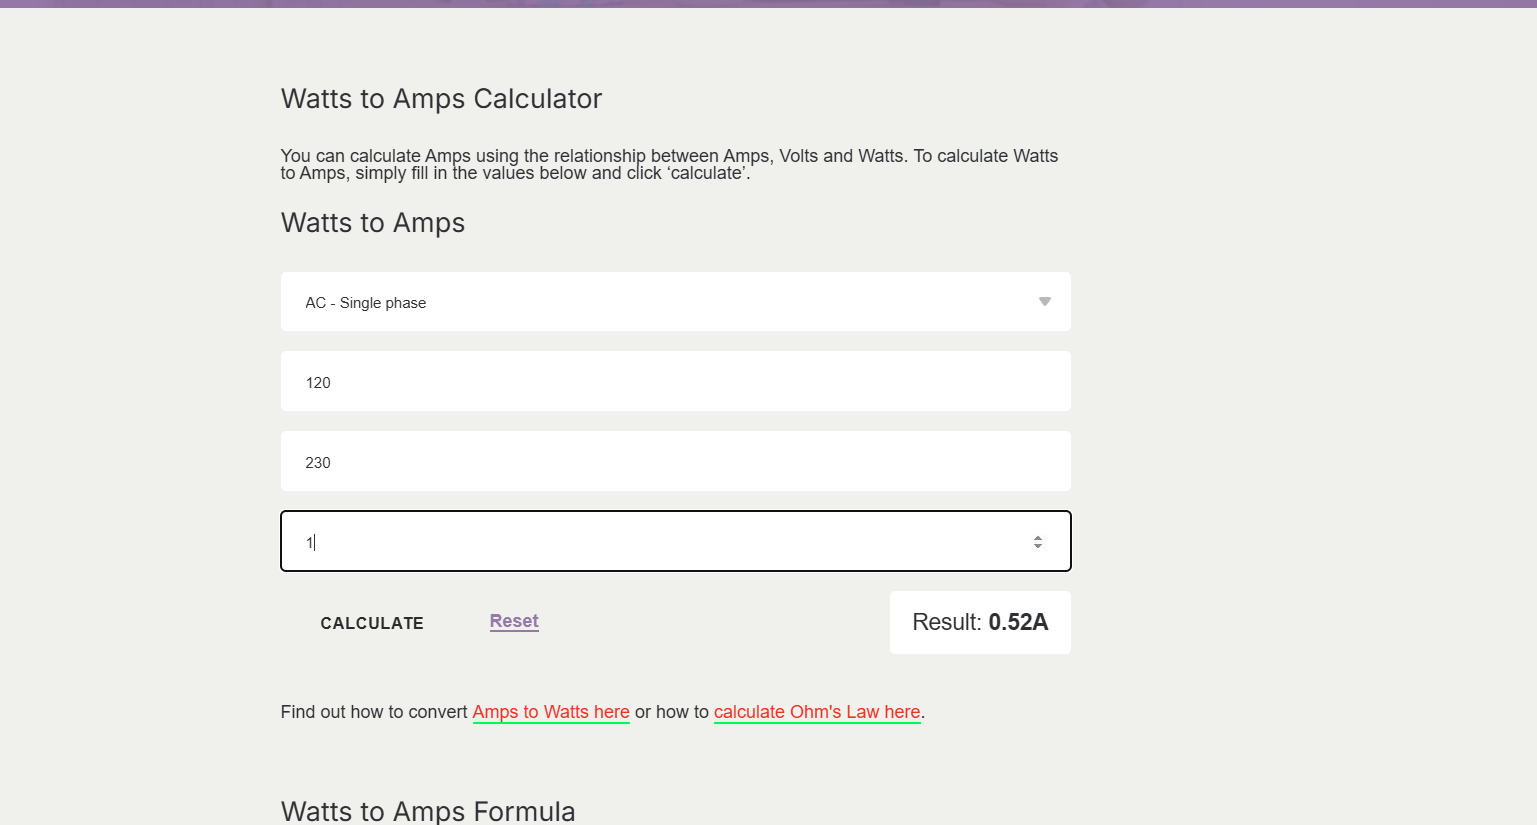This screenshot has width=1537, height=825.
Task: Click the intro paragraph about calculating Amps
Action: pos(669,164)
